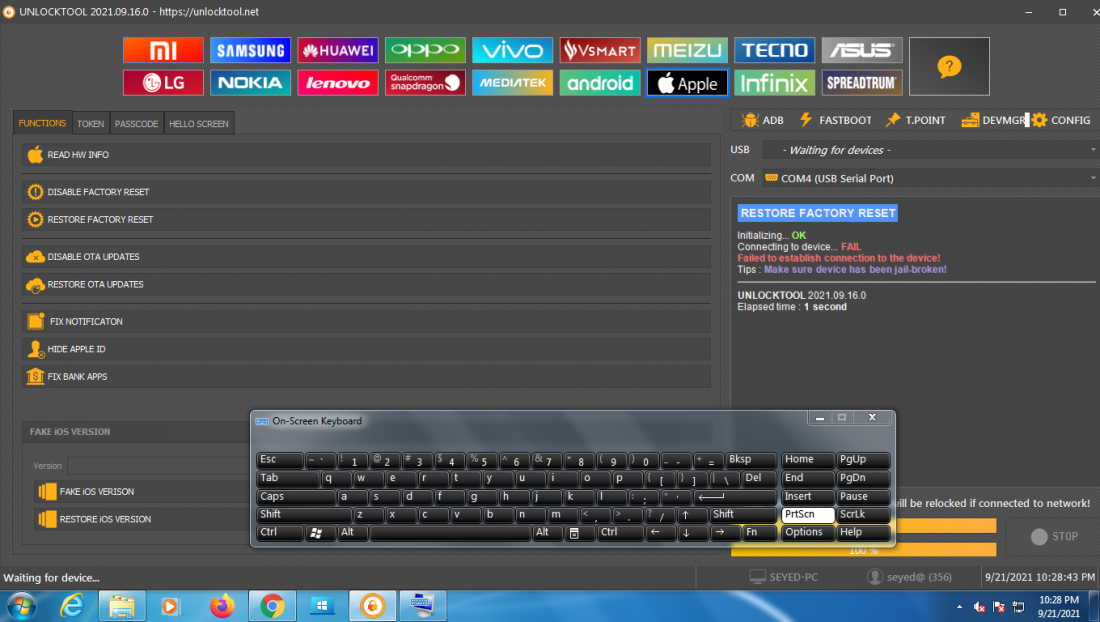Open the Fastboot tool

pos(836,120)
